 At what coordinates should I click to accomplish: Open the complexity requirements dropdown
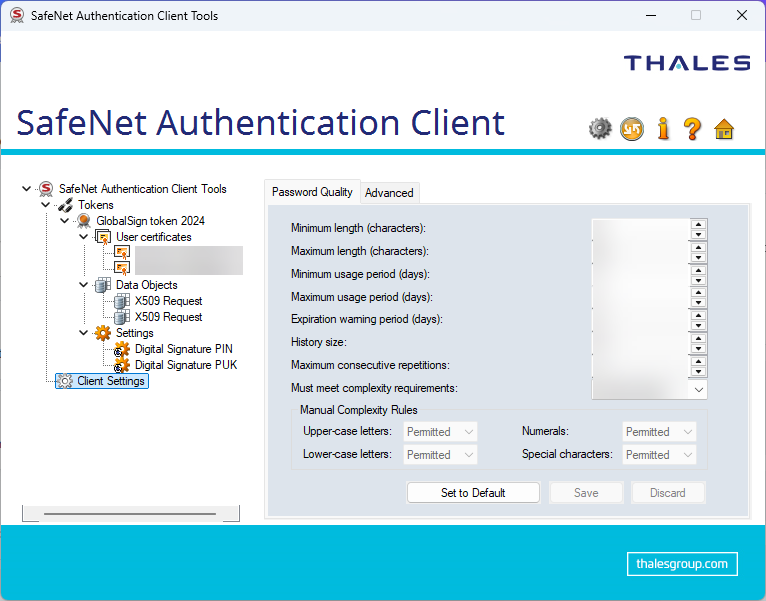click(x=698, y=388)
